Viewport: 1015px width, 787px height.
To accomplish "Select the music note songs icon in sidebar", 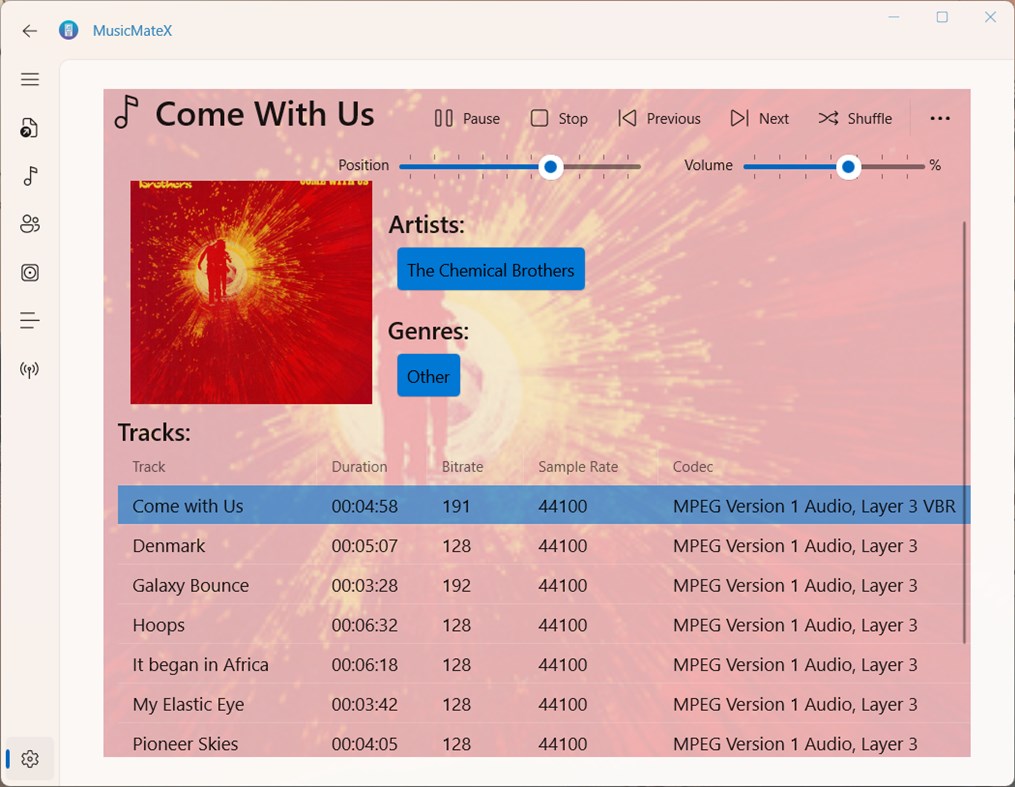I will point(29,176).
